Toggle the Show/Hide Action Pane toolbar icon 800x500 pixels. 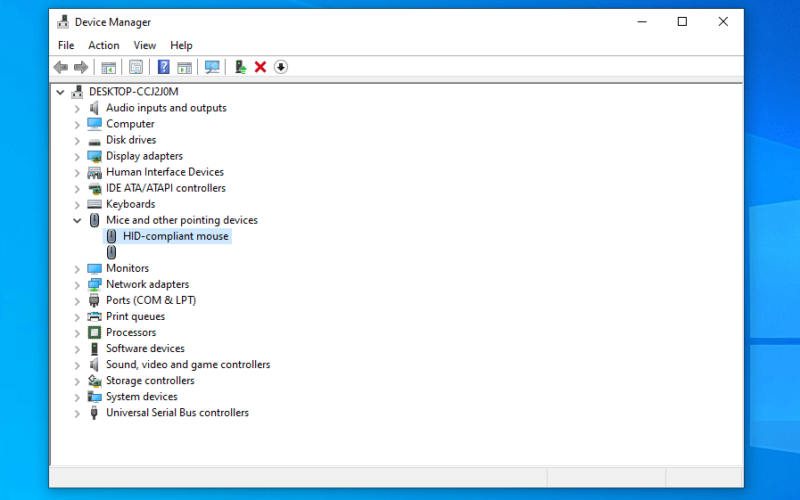(184, 67)
